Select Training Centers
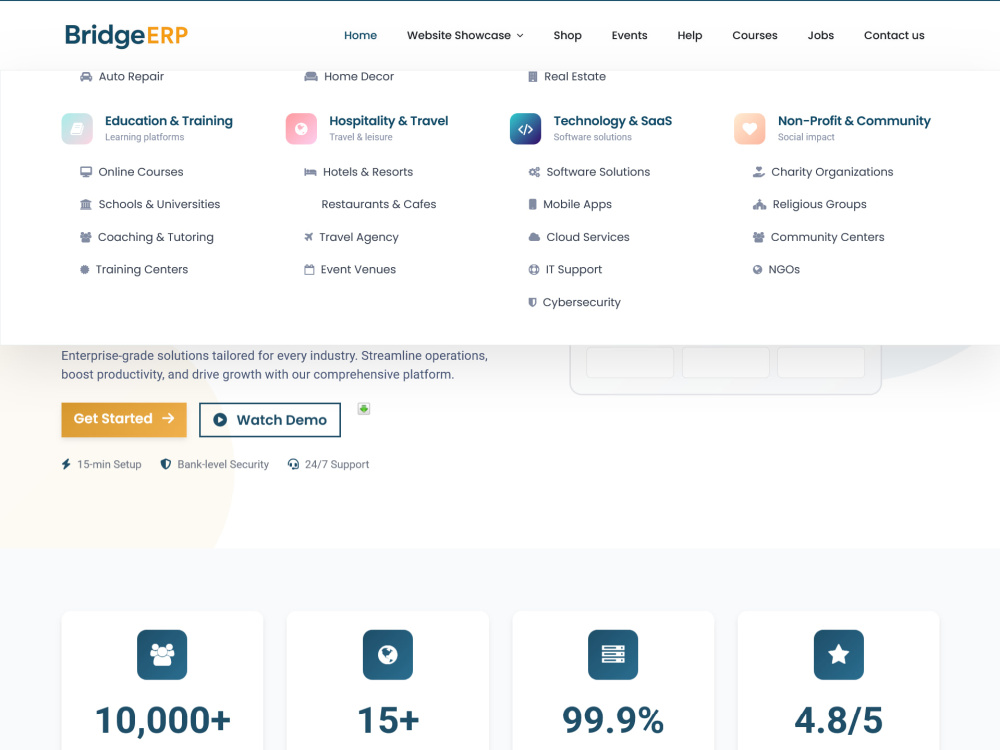 (142, 270)
